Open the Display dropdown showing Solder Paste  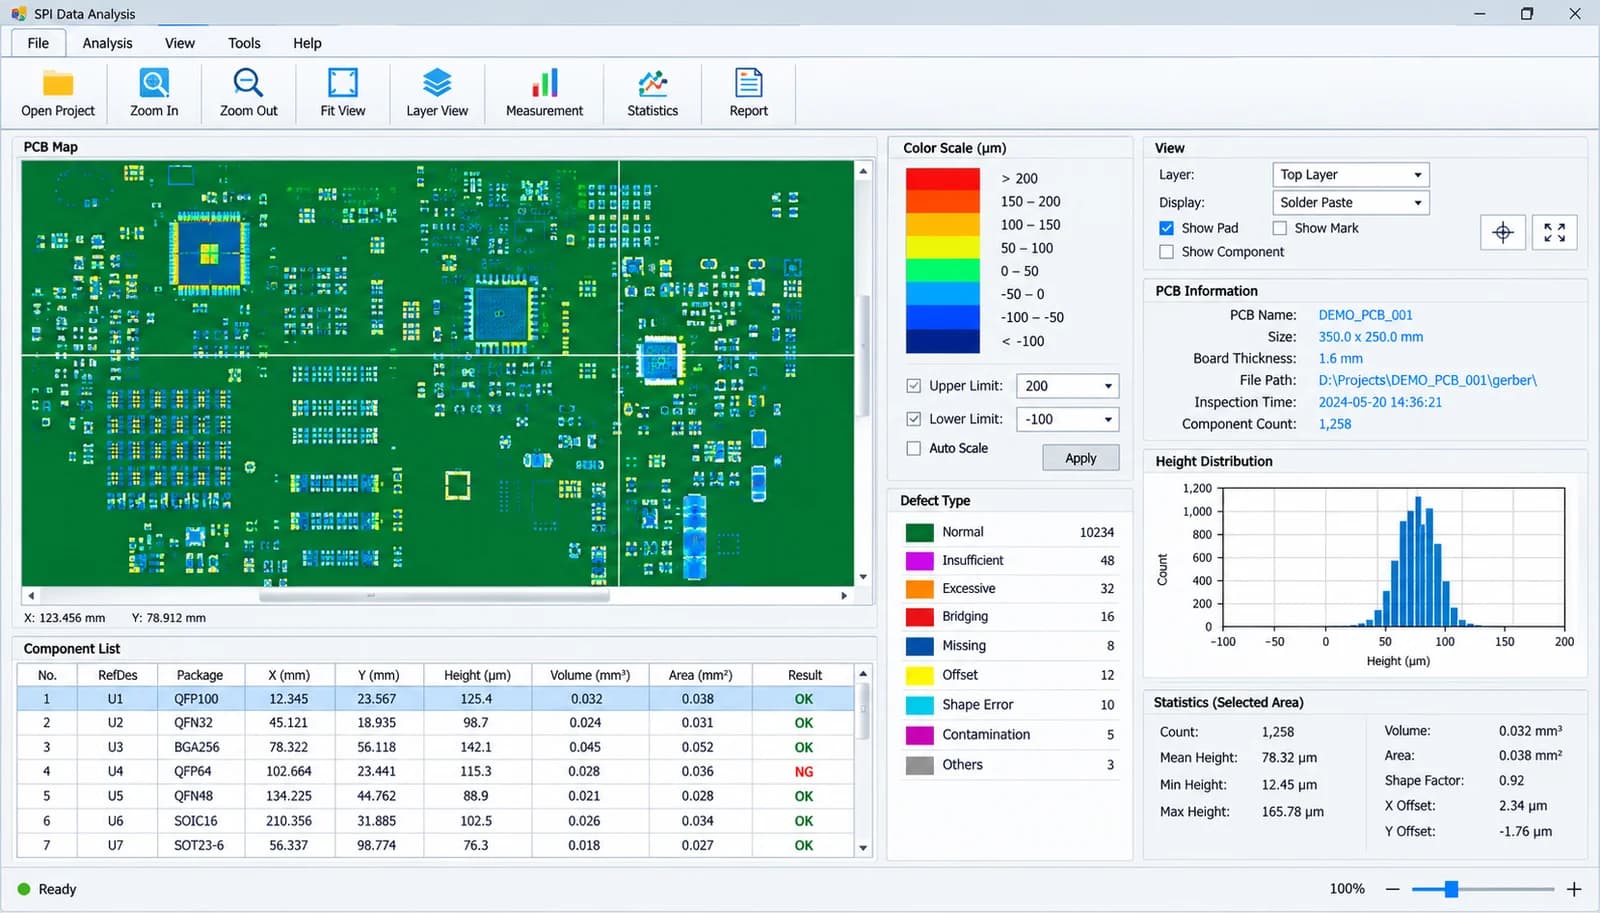pyautogui.click(x=1350, y=203)
